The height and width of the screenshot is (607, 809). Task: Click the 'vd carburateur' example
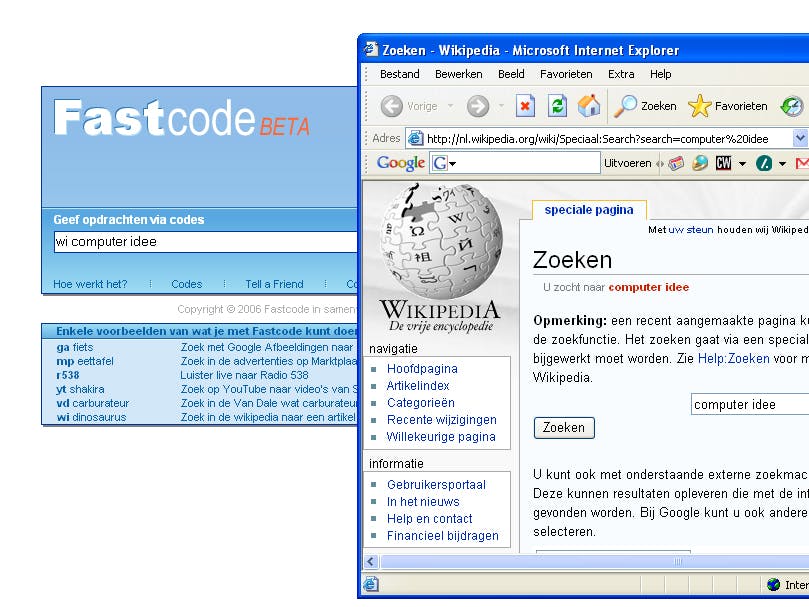pos(92,403)
